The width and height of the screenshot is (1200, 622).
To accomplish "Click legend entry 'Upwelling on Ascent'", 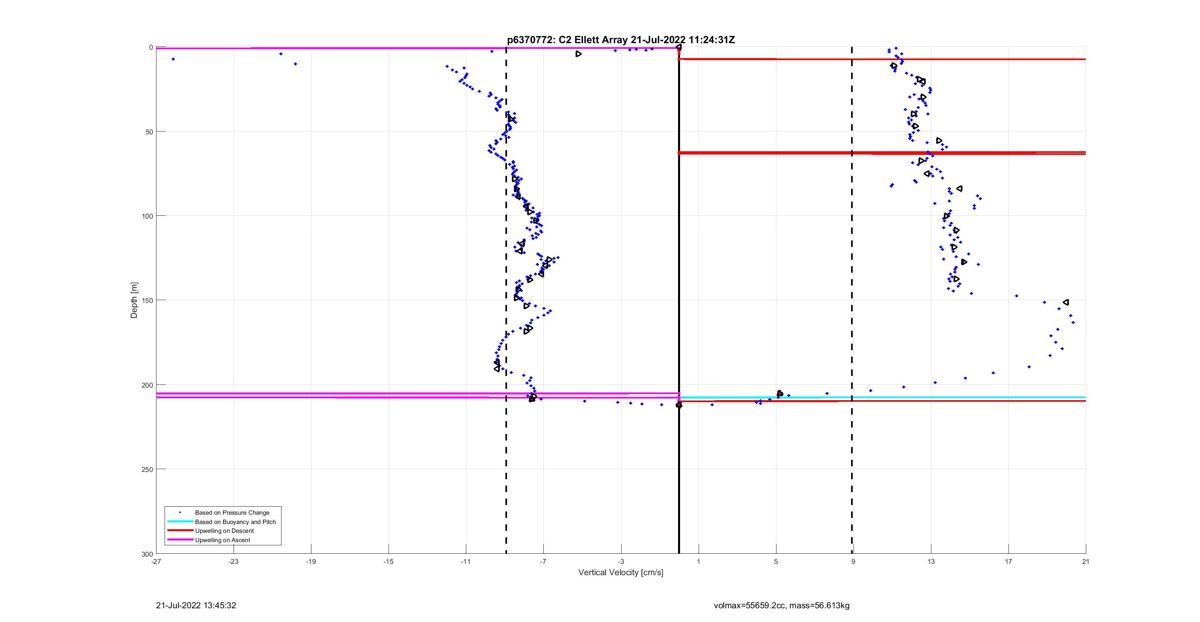I will click(x=223, y=540).
